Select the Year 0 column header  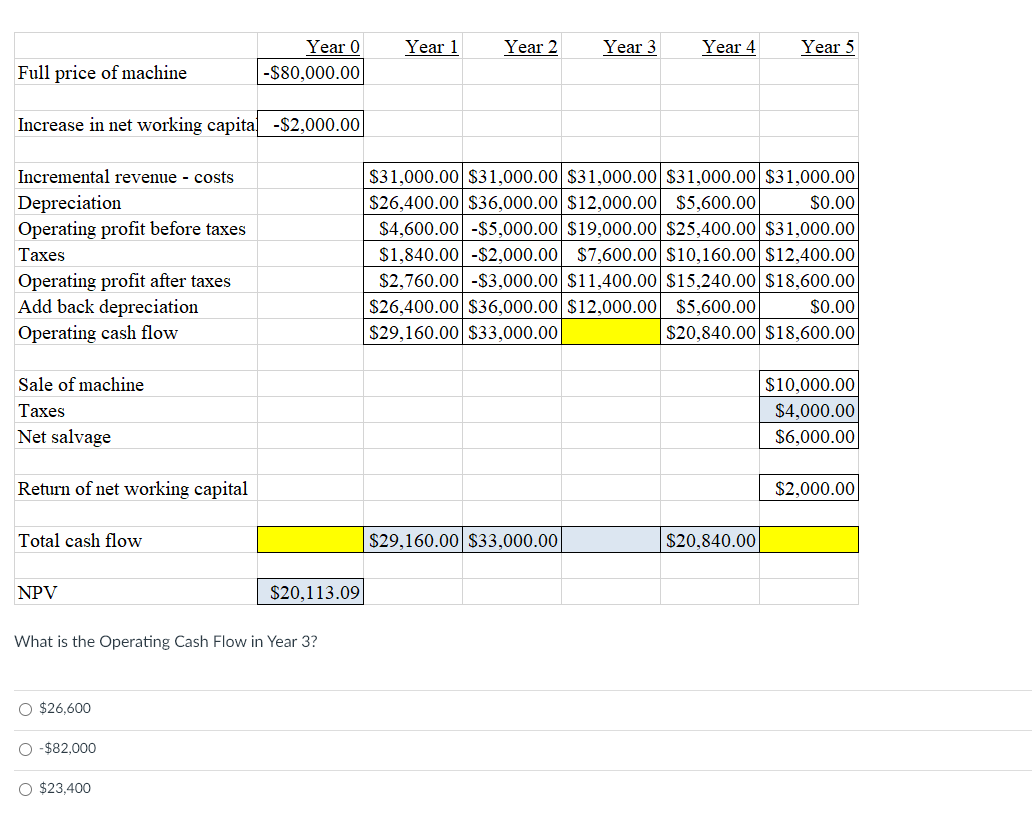[x=333, y=47]
